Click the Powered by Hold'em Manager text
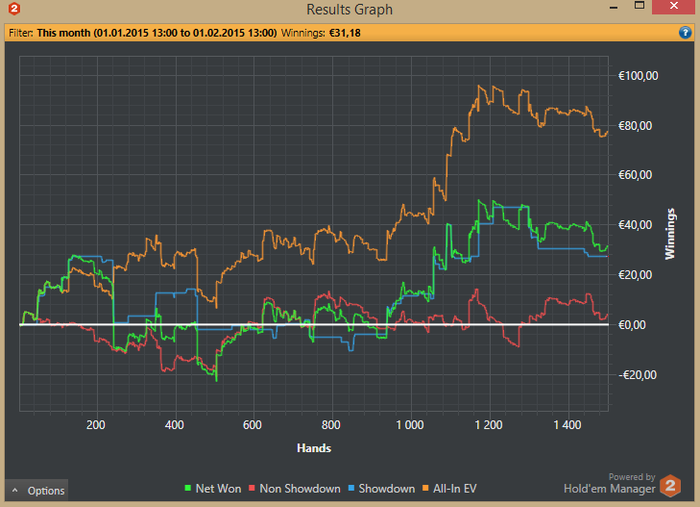The width and height of the screenshot is (700, 507). coord(609,484)
